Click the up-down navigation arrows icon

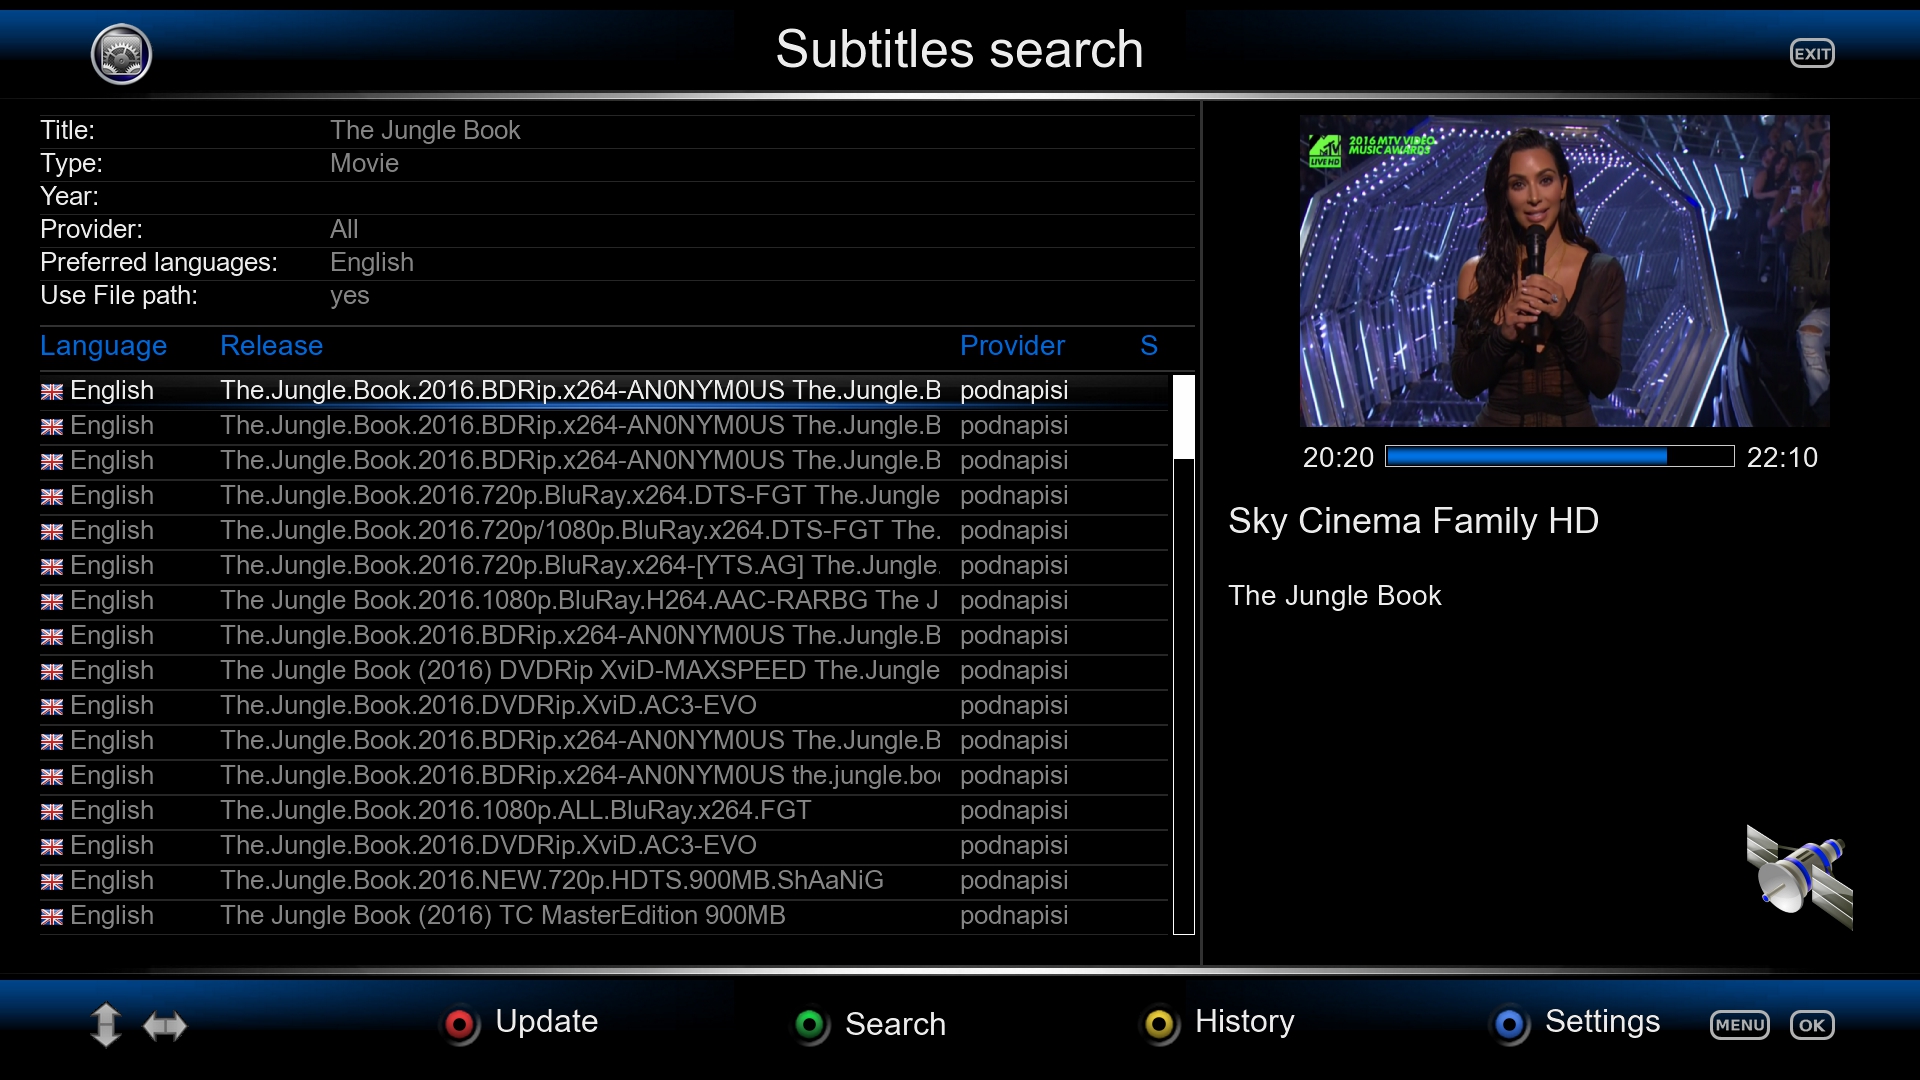(106, 1025)
